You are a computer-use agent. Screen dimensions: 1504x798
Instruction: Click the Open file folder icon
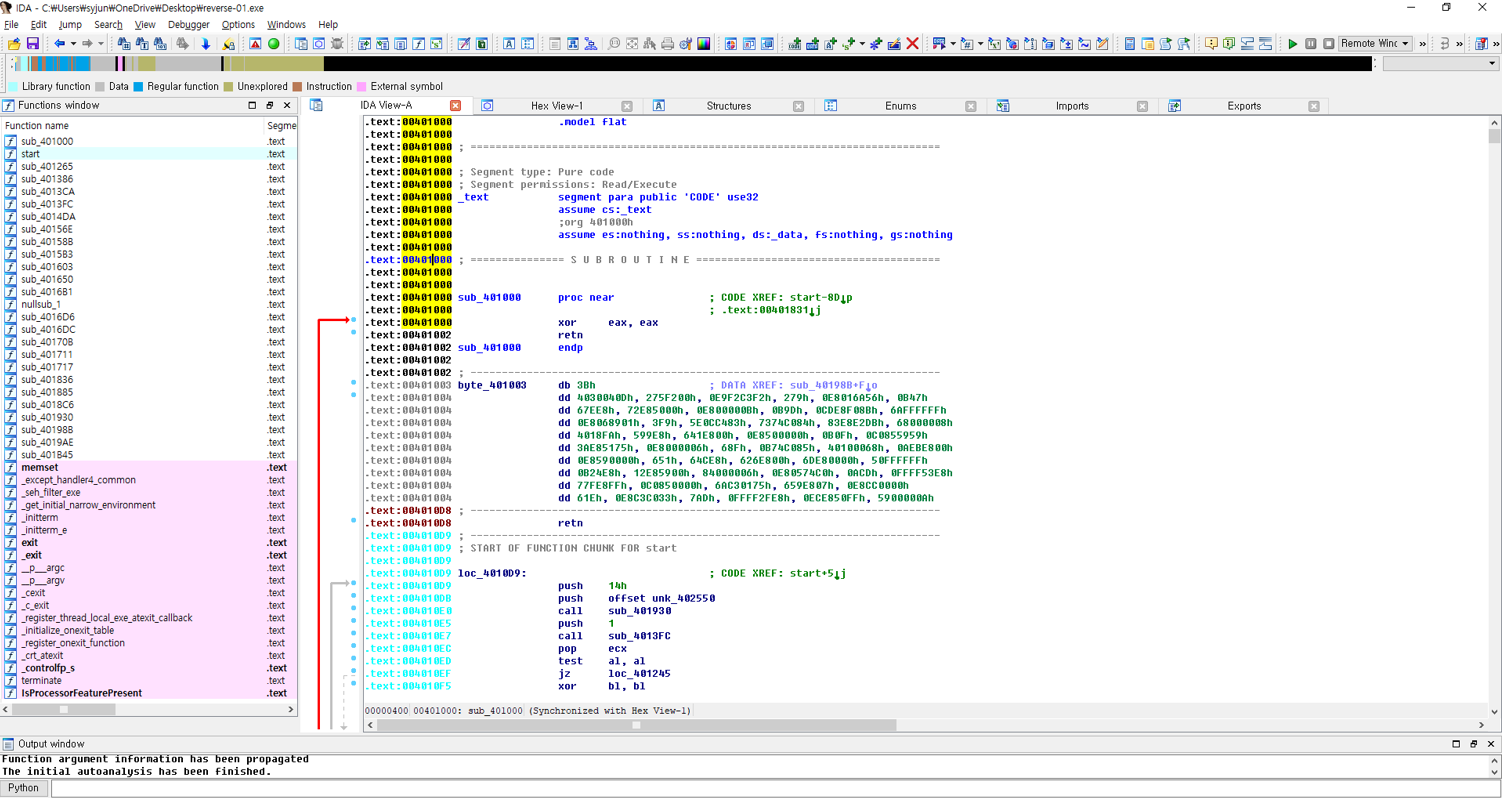[14, 44]
